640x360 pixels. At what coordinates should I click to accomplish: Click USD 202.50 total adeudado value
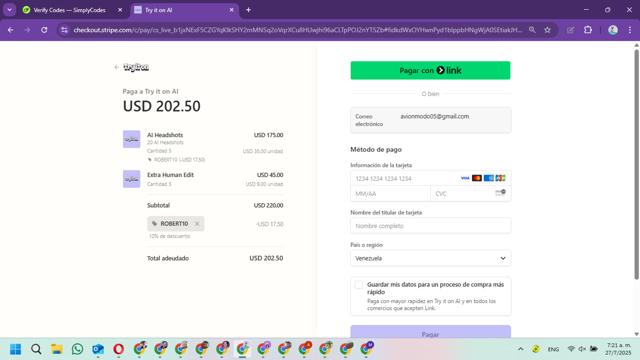266,258
